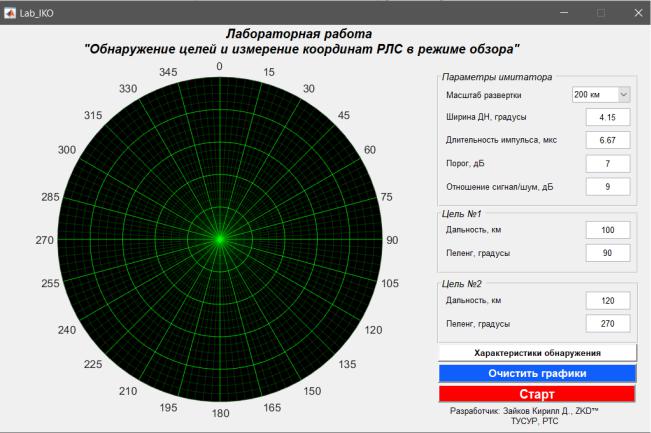Click the Цель №2 panel title
Viewport: 651px width, 433px height.
tap(461, 284)
